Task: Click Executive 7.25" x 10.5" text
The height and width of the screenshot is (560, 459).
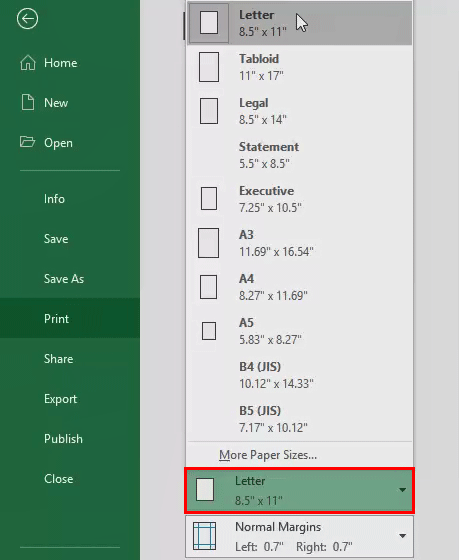Action: [x=270, y=199]
